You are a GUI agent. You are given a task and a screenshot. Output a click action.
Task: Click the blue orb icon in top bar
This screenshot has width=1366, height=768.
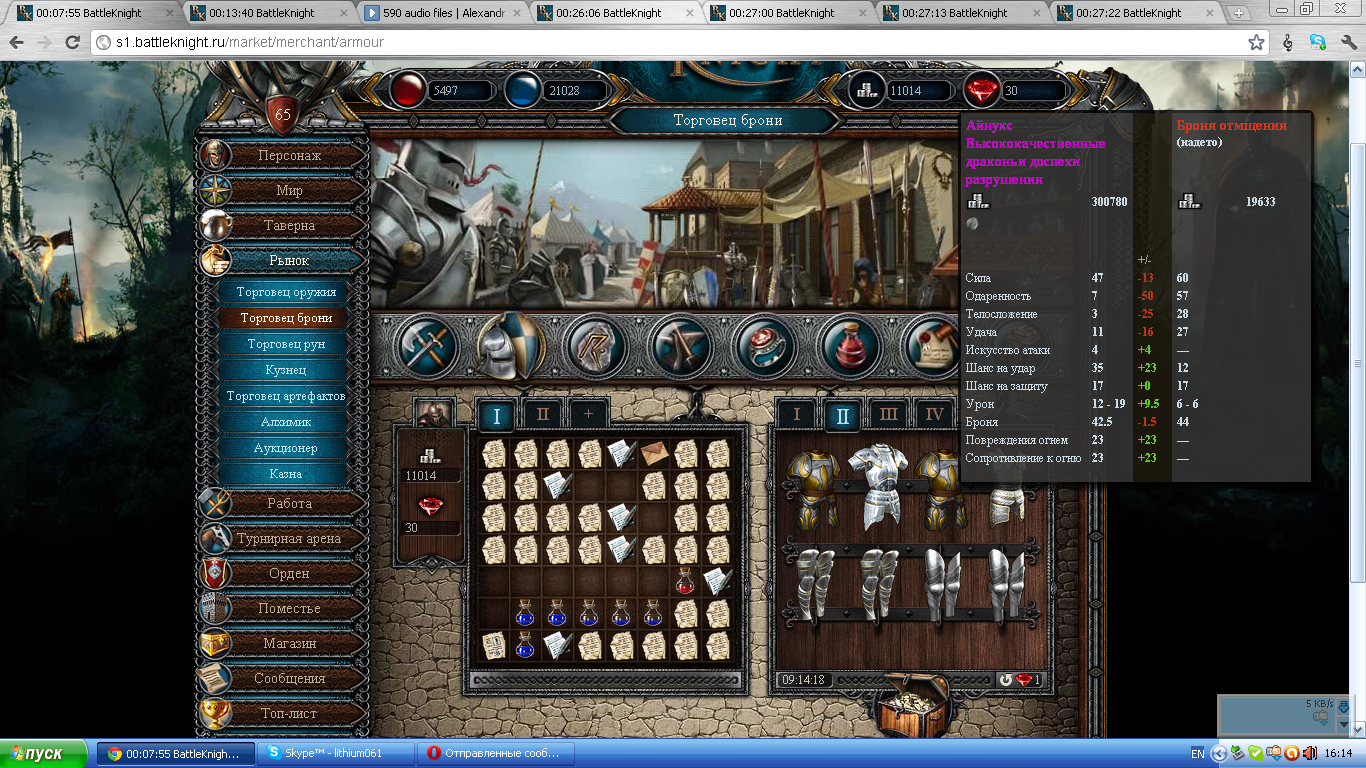523,91
